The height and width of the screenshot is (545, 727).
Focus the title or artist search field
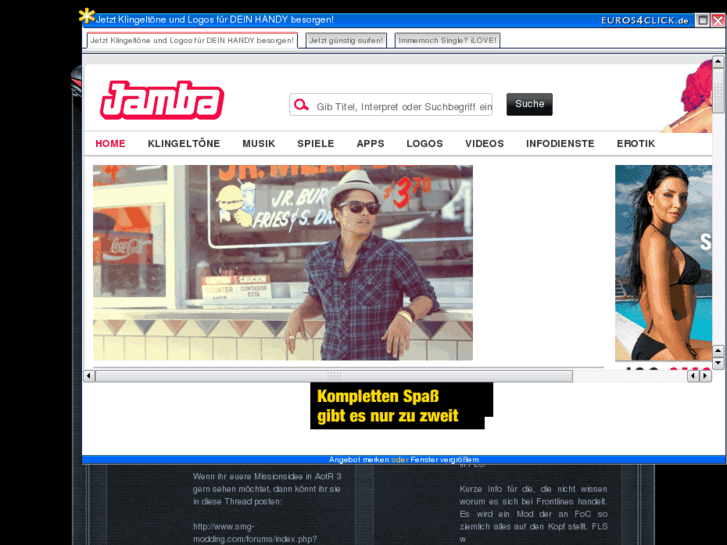tap(391, 105)
